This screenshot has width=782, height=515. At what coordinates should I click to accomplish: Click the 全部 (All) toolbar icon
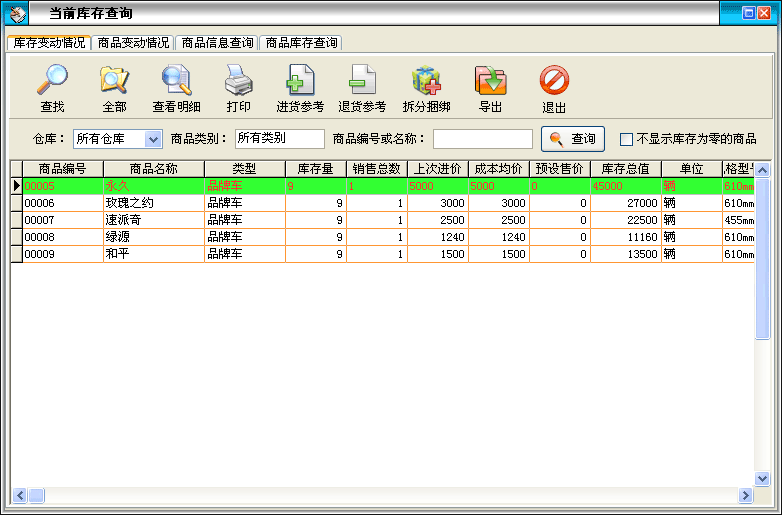pyautogui.click(x=114, y=81)
